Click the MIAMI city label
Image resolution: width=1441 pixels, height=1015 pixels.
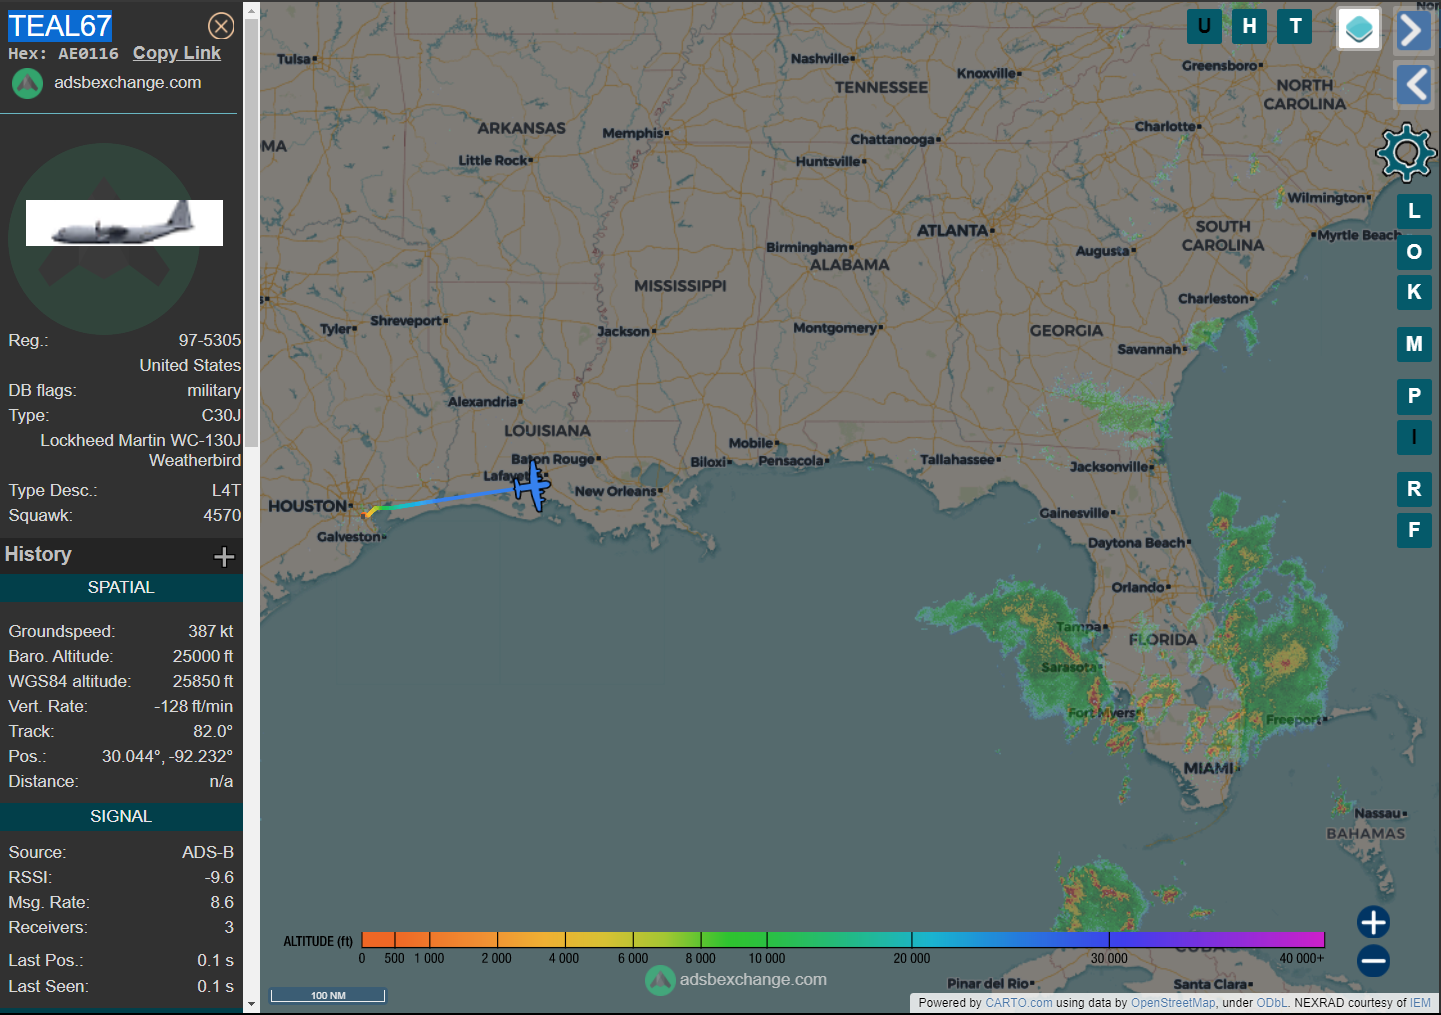pyautogui.click(x=1208, y=768)
